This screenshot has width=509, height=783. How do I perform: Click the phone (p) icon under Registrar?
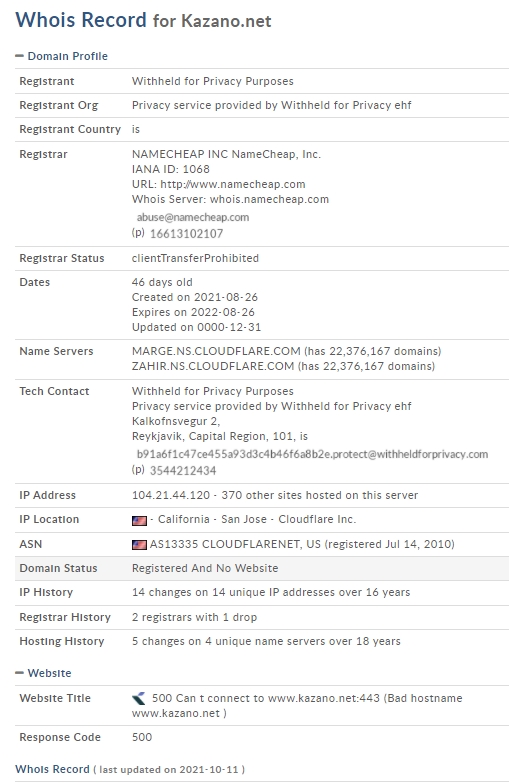pyautogui.click(x=138, y=233)
